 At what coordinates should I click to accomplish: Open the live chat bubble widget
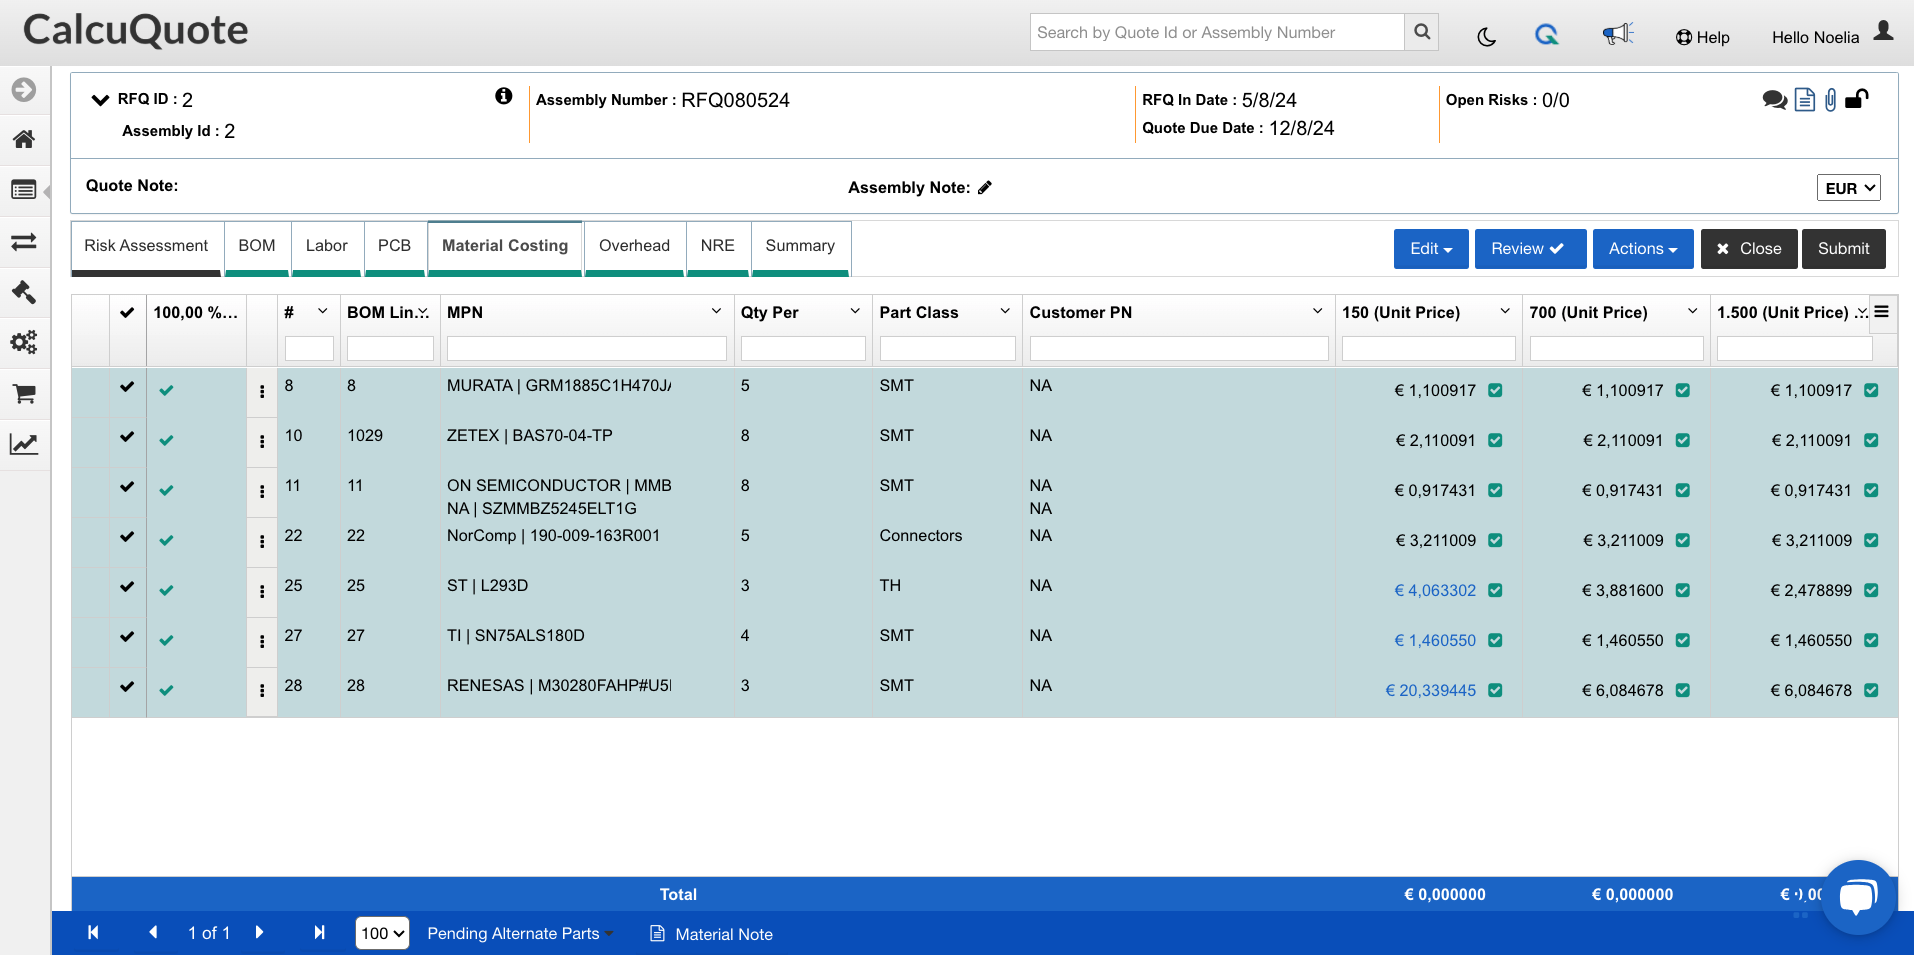[1858, 897]
